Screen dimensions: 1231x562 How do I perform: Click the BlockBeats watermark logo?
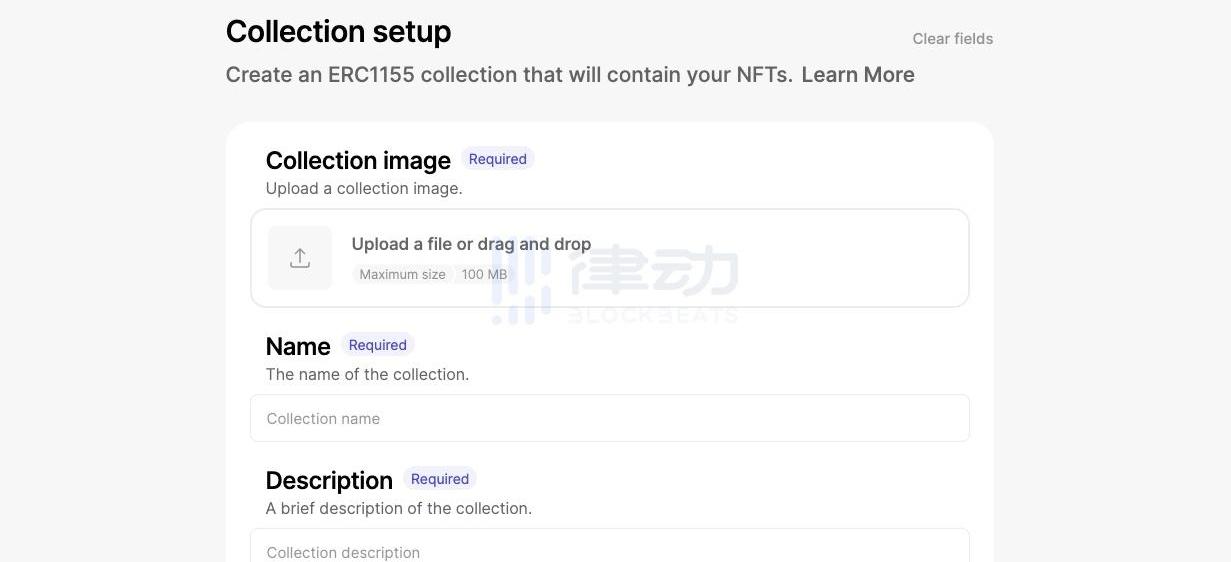[x=615, y=283]
